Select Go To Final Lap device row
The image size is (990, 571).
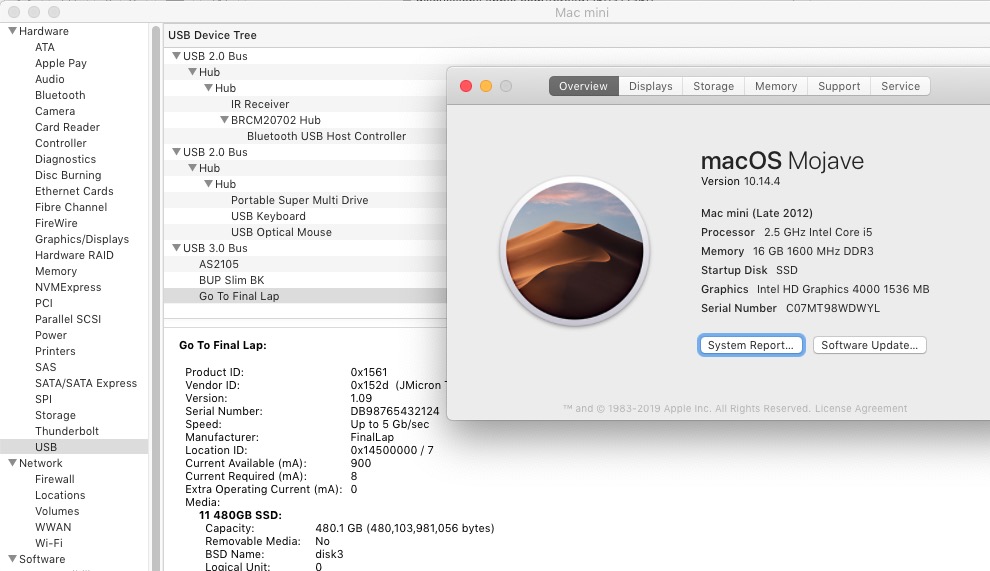click(305, 296)
